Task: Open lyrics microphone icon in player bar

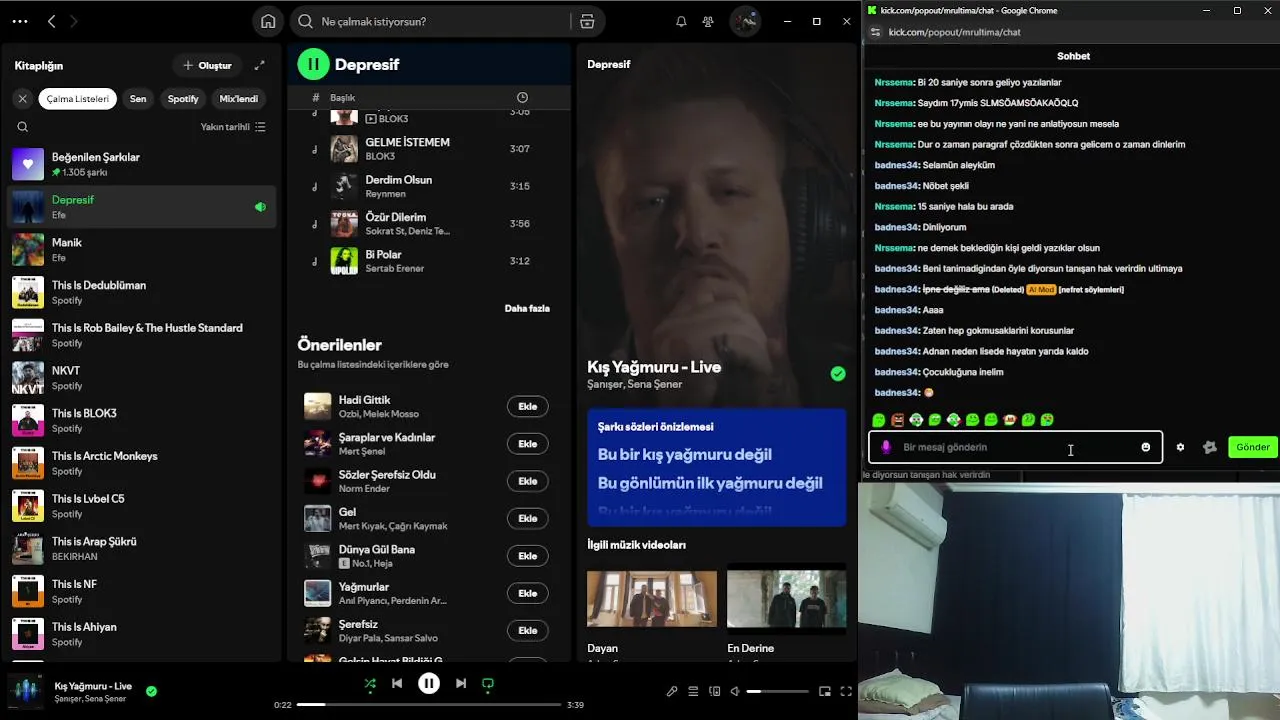Action: click(x=672, y=691)
